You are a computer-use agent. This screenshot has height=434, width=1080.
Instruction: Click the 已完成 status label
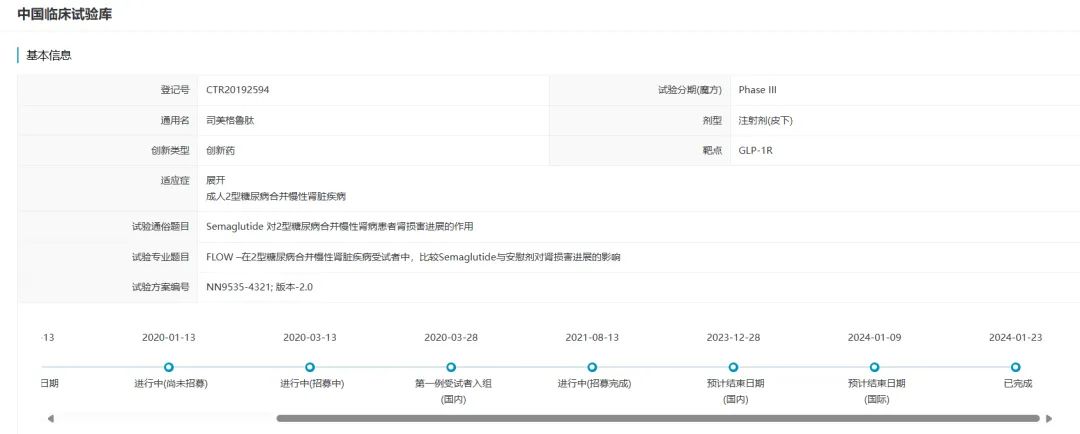[1018, 384]
